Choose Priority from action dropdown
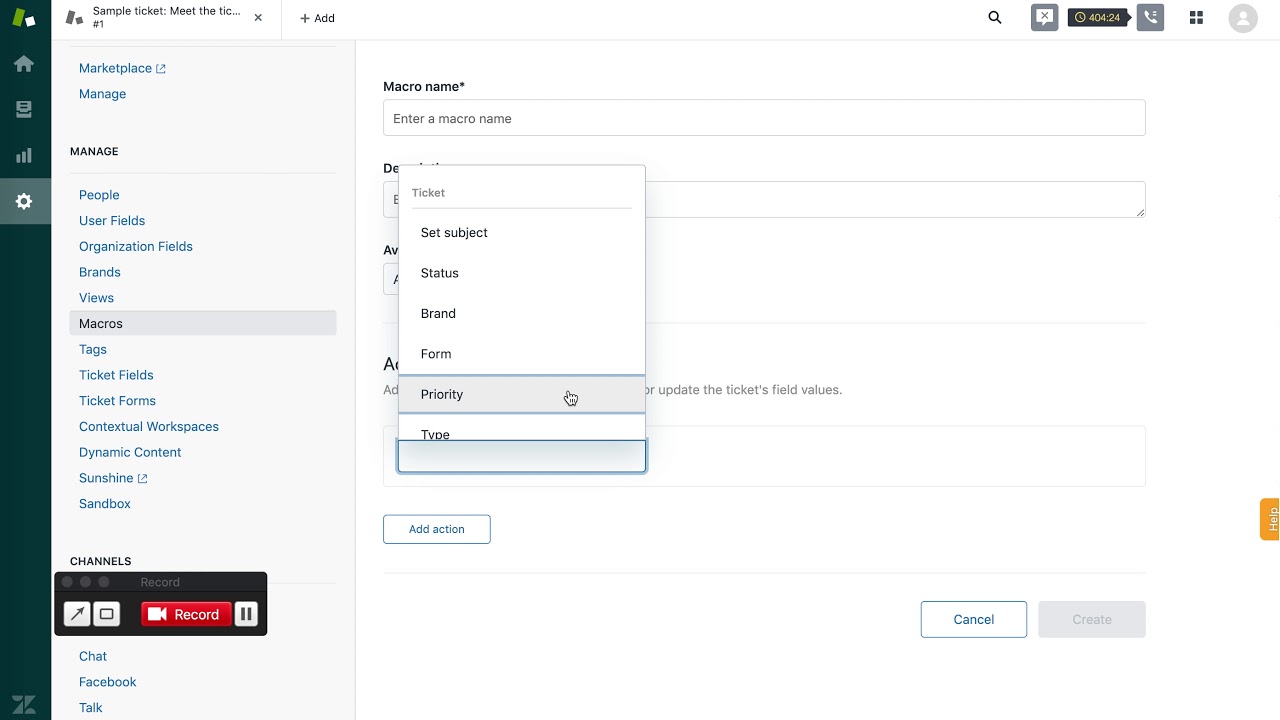This screenshot has height=720, width=1280. click(x=522, y=394)
